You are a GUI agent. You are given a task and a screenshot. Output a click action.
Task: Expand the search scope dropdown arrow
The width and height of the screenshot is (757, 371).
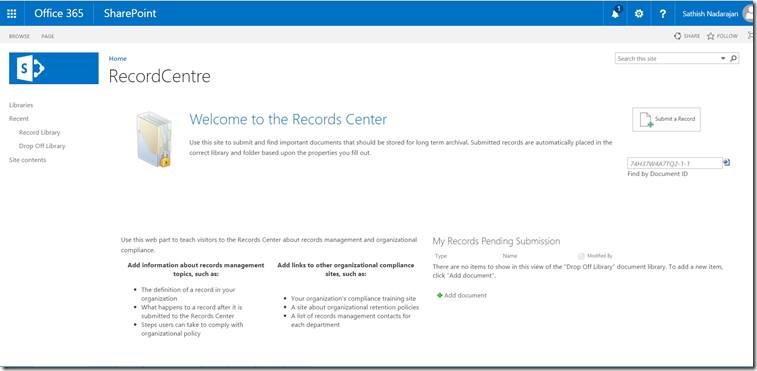coord(723,58)
